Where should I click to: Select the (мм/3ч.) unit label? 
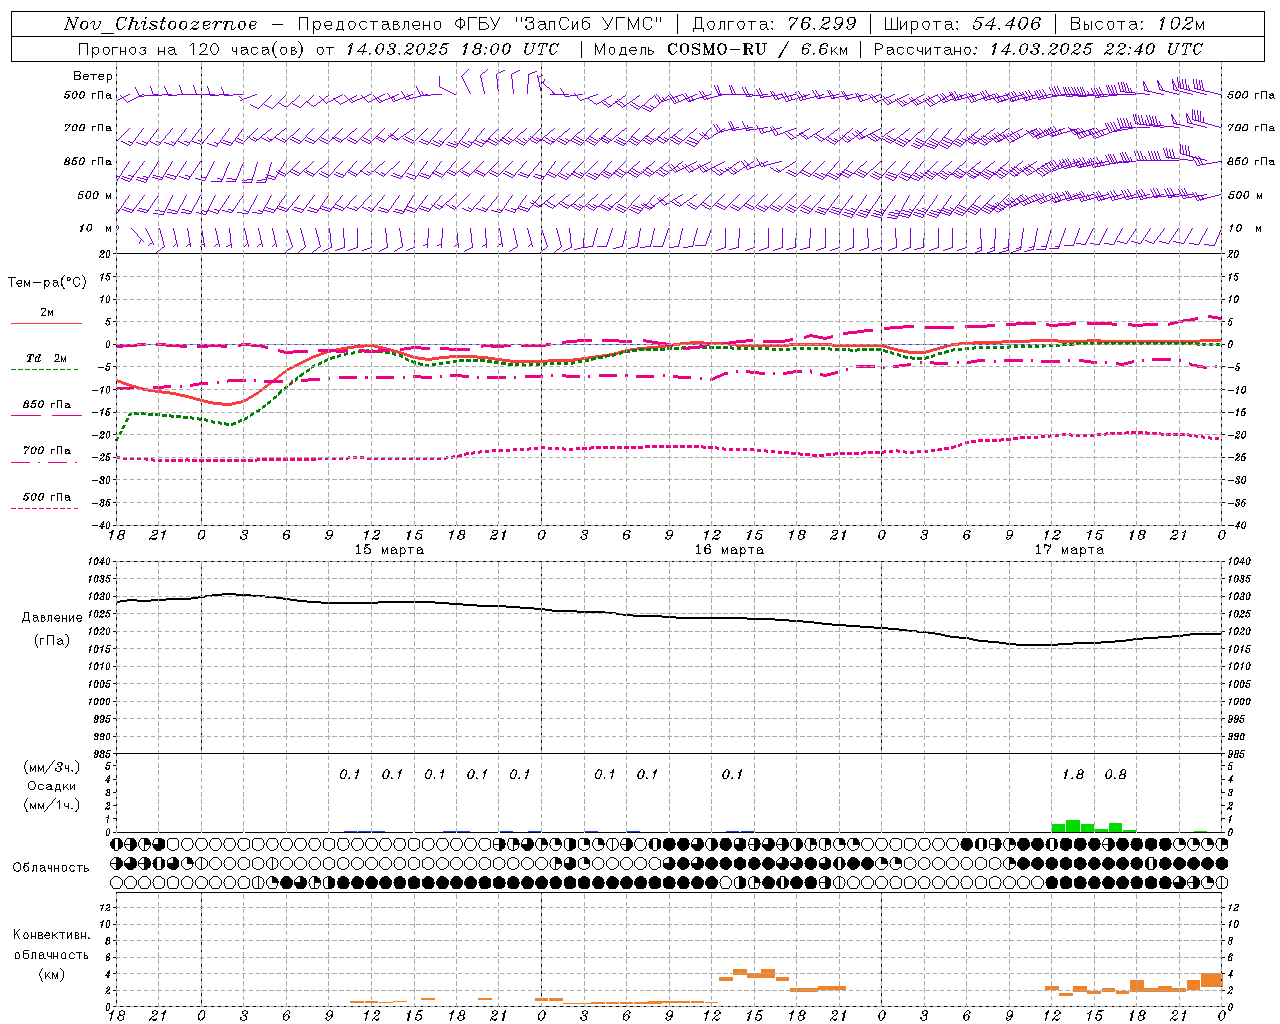click(x=51, y=768)
